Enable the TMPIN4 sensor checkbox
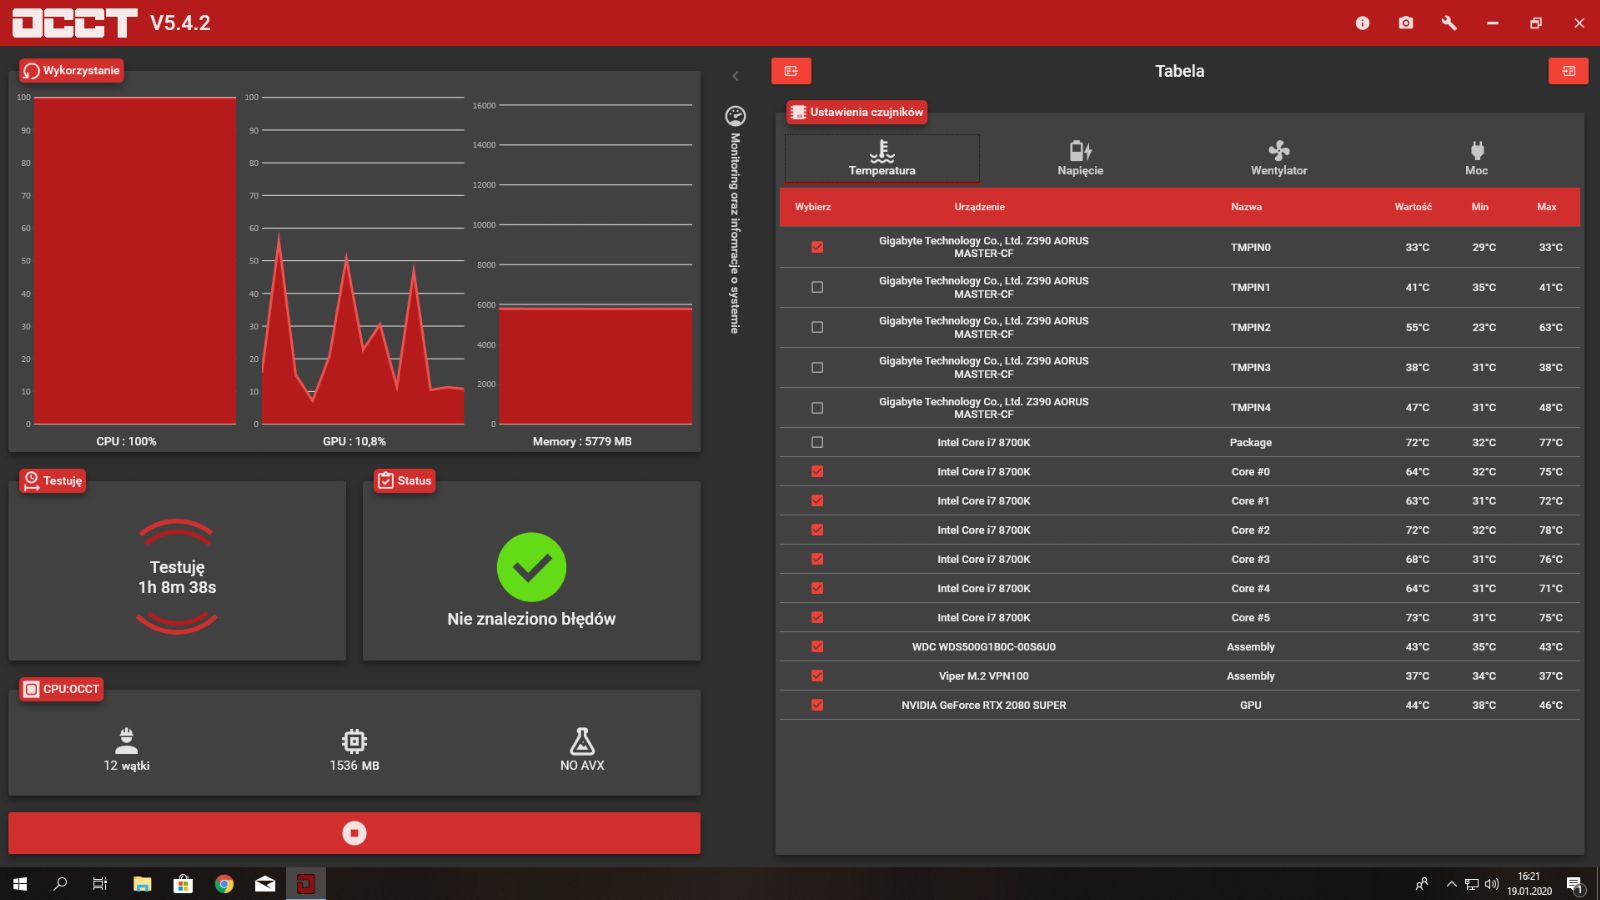Image resolution: width=1600 pixels, height=900 pixels. pyautogui.click(x=817, y=408)
